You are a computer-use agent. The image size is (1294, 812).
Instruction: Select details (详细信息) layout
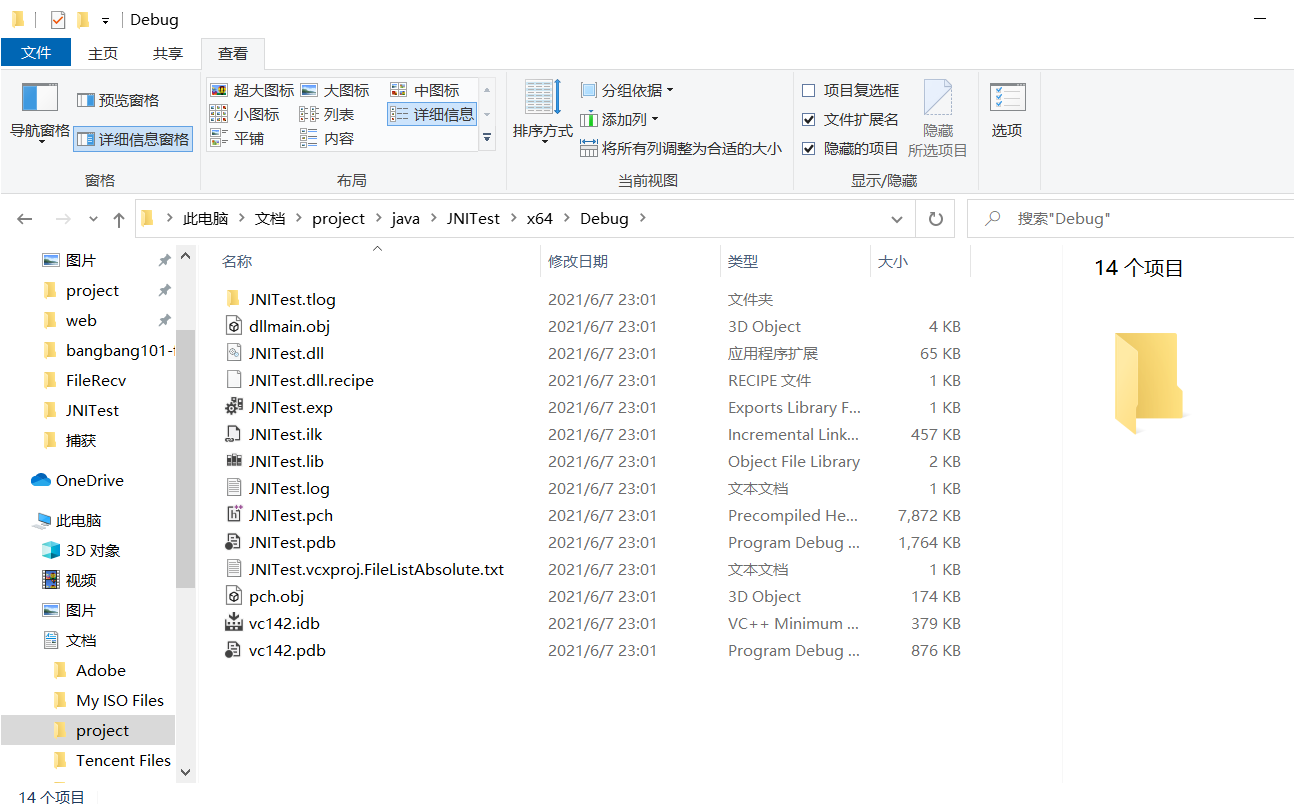[x=432, y=114]
